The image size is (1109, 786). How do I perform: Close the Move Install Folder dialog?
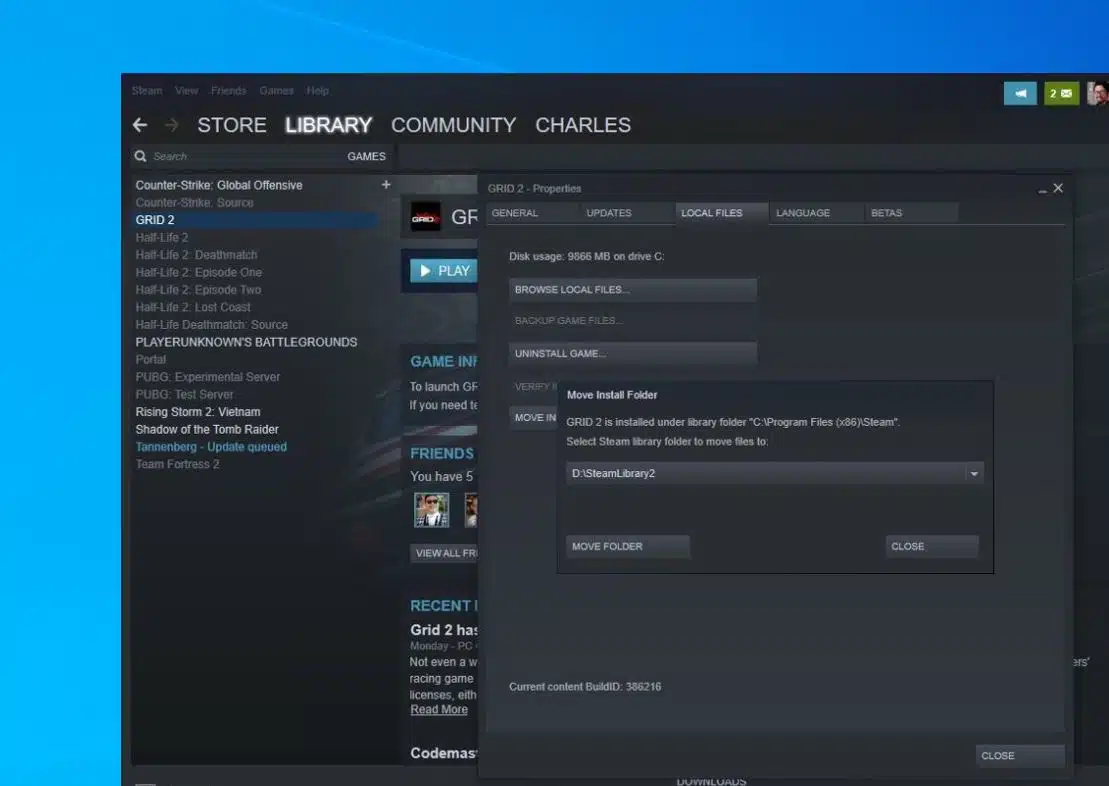(932, 546)
